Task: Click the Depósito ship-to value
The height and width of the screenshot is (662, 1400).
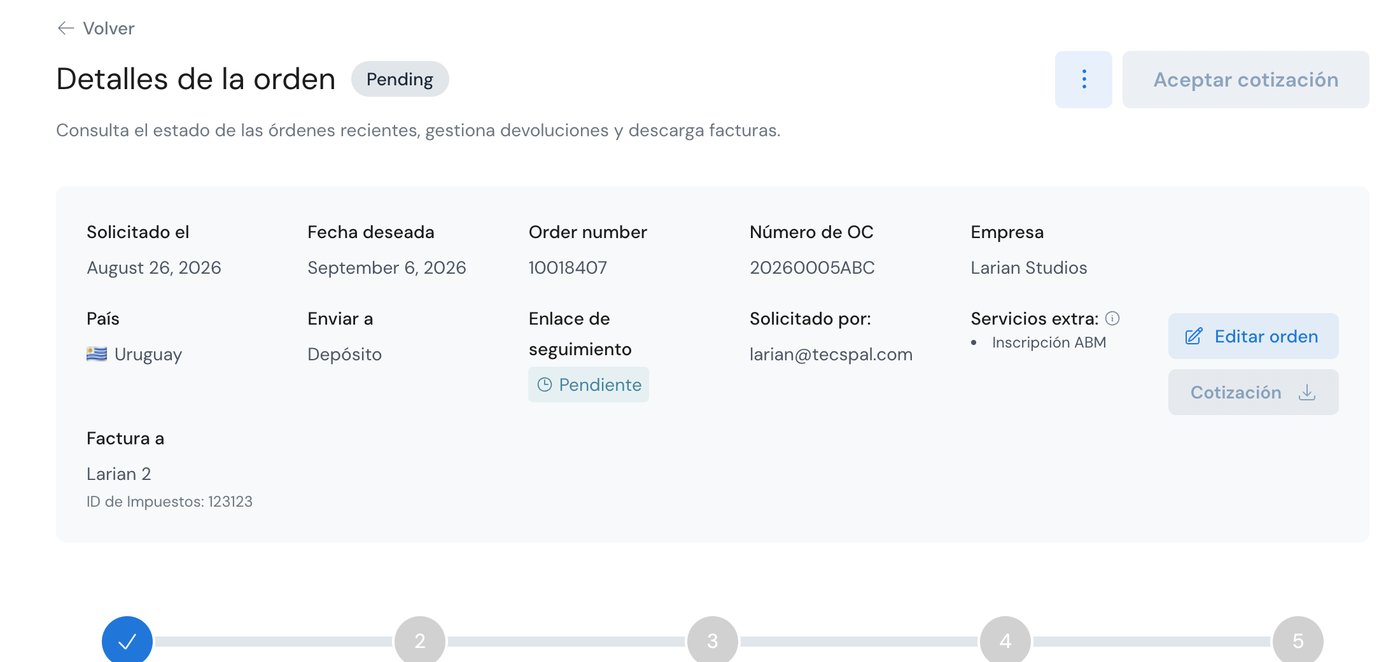Action: 345,354
